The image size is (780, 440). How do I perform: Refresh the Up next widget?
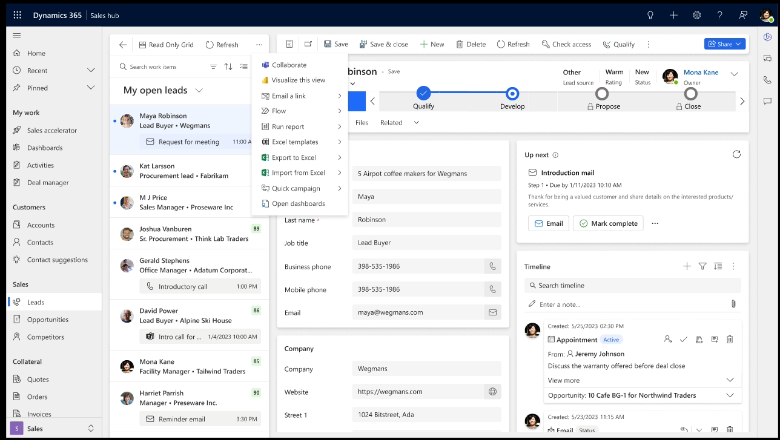point(736,155)
